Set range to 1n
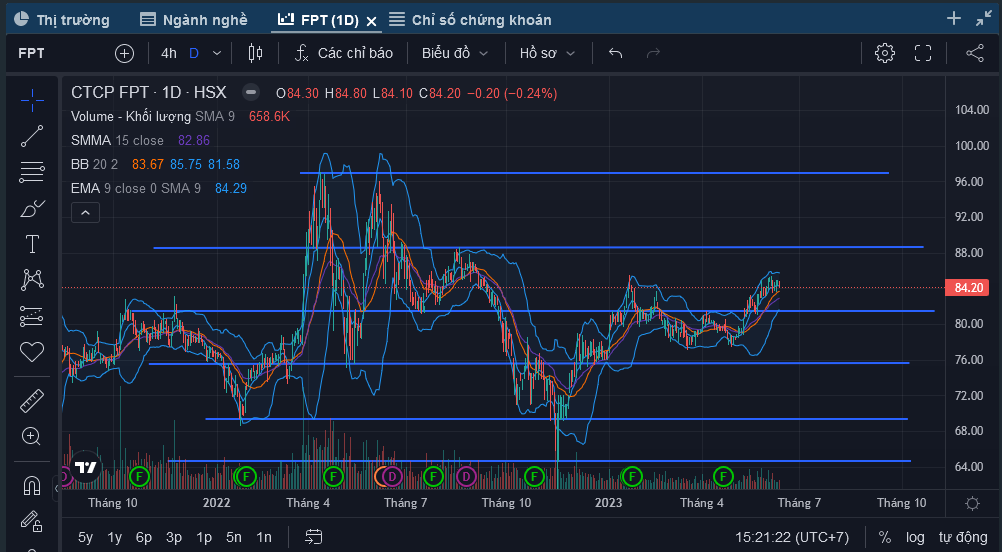This screenshot has width=1002, height=552. point(264,537)
